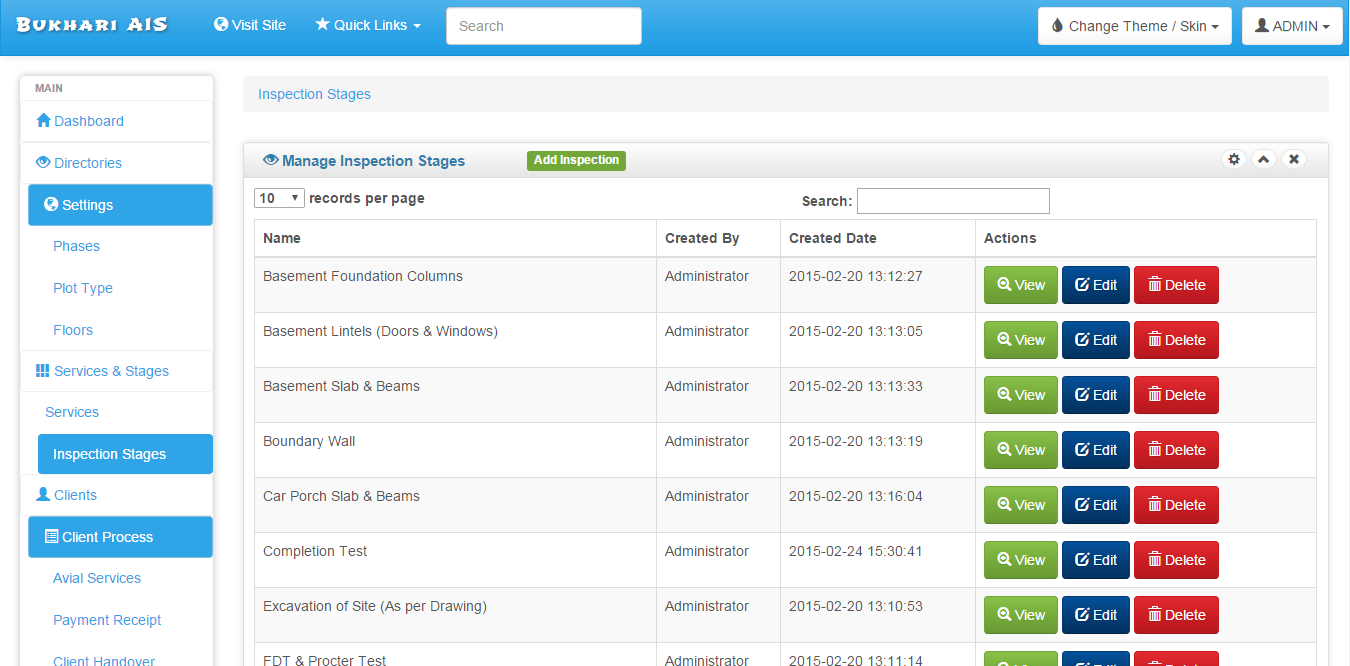Click the gear settings icon in panel header
The width and height of the screenshot is (1350, 666).
pyautogui.click(x=1234, y=159)
